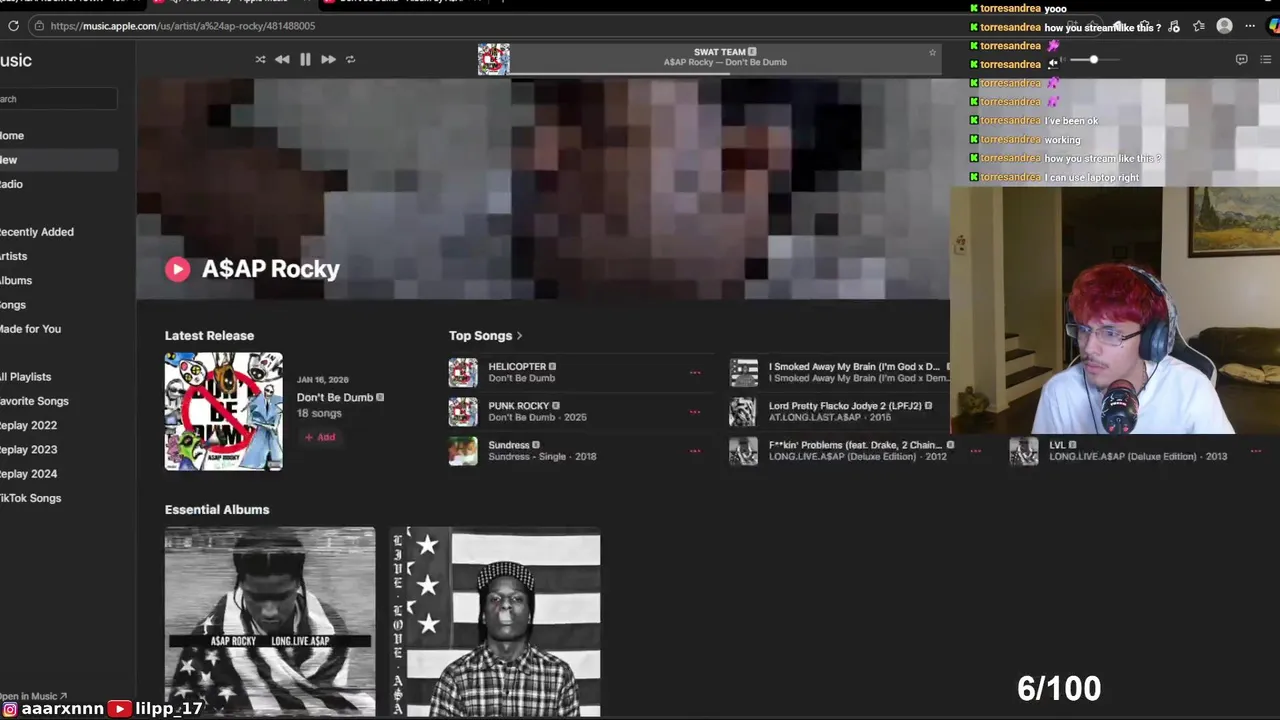
Task: Toggle shuffle playback
Action: [260, 59]
